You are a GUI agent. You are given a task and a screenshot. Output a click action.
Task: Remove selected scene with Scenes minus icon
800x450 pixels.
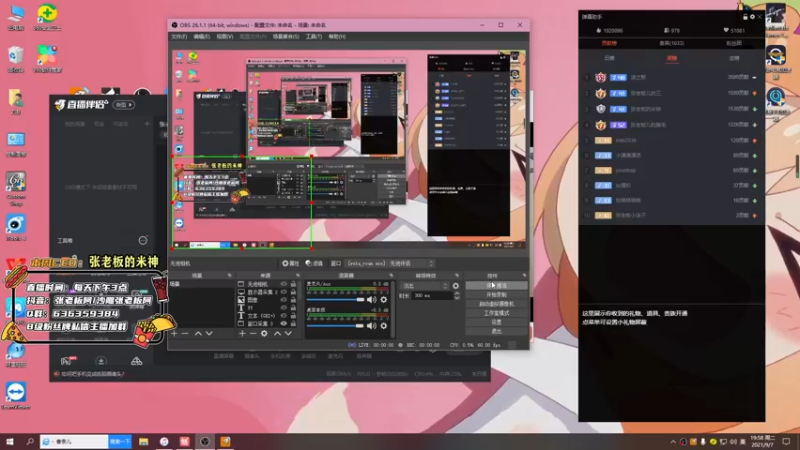coord(185,334)
